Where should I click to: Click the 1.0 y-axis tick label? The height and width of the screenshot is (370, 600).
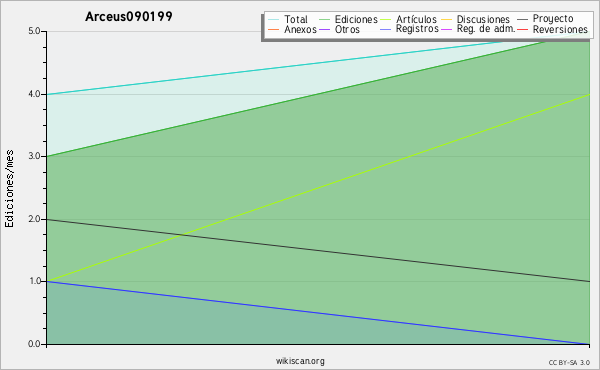(x=34, y=281)
